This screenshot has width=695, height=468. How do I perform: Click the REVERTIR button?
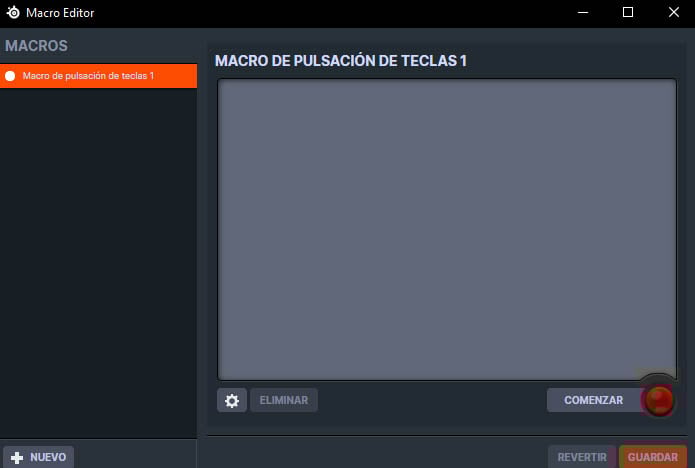(582, 457)
